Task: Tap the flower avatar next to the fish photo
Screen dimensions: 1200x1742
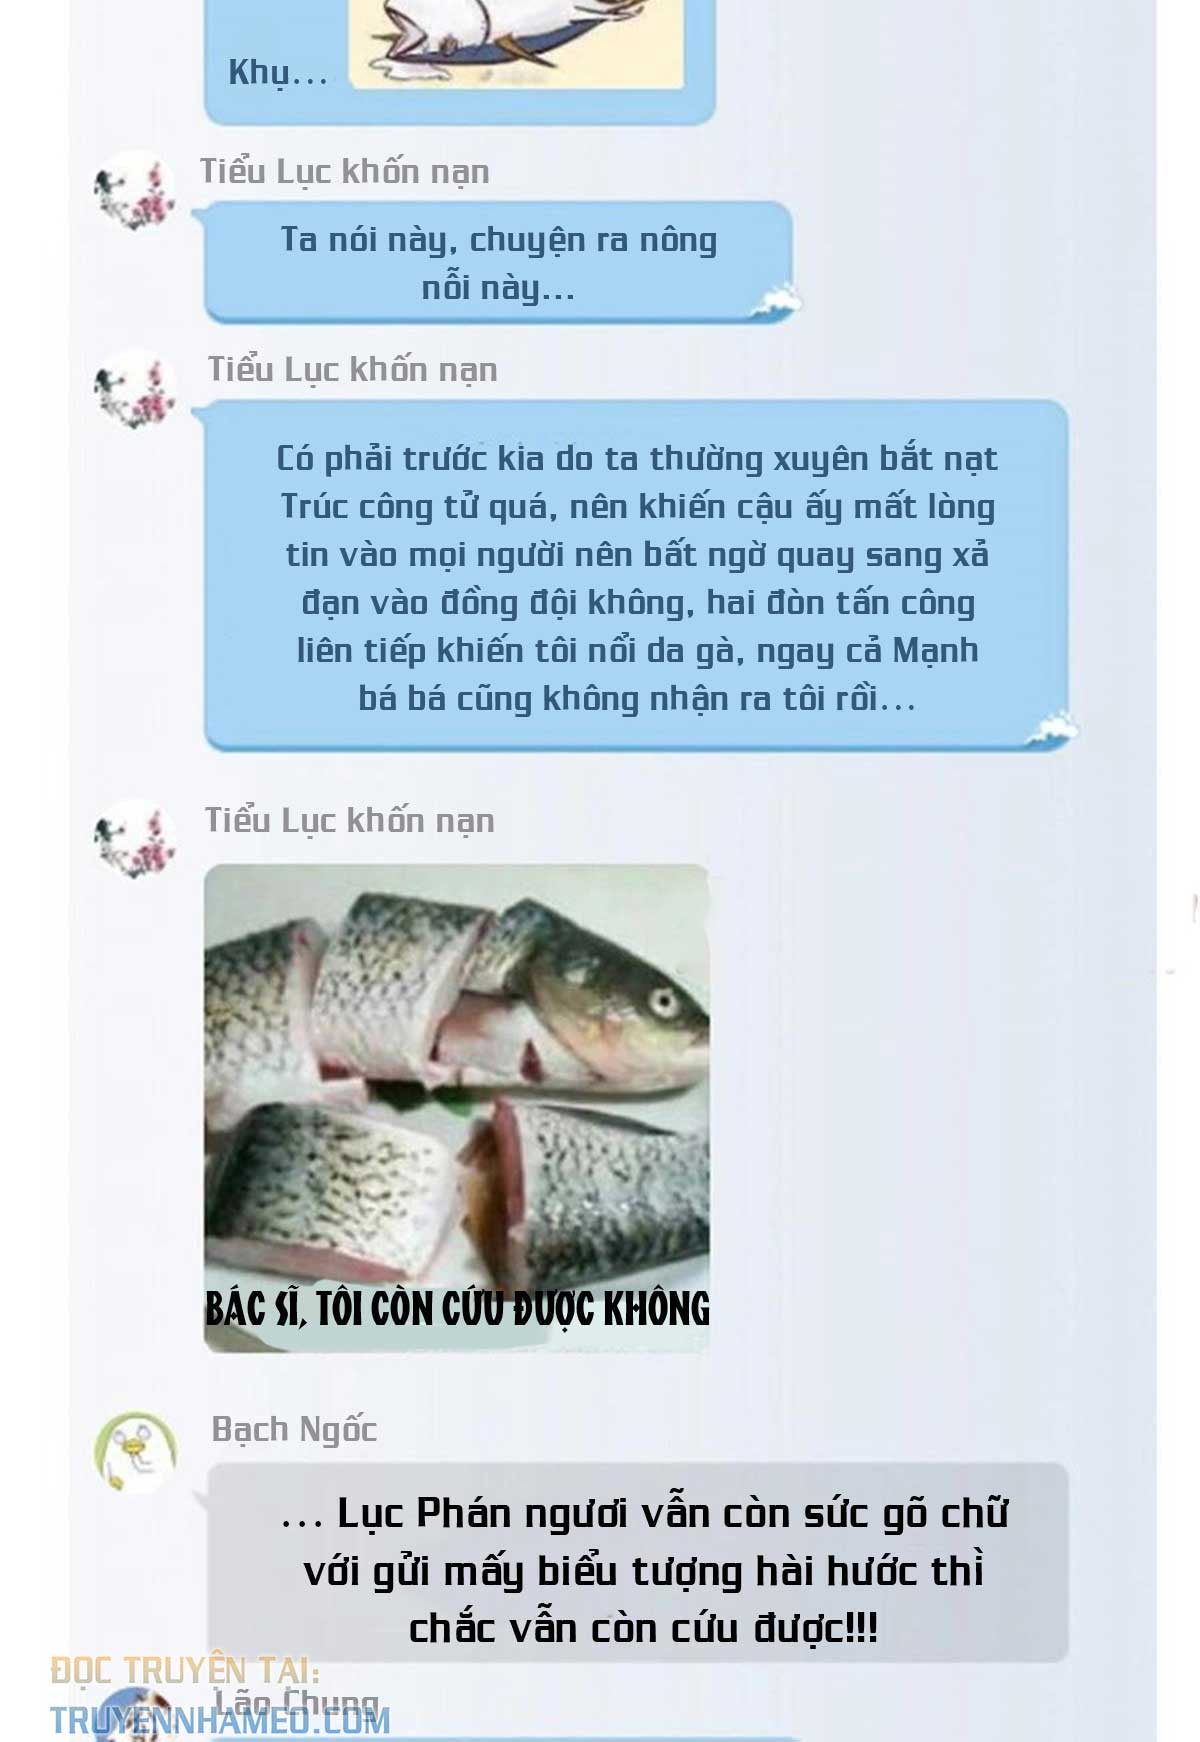Action: (x=135, y=839)
